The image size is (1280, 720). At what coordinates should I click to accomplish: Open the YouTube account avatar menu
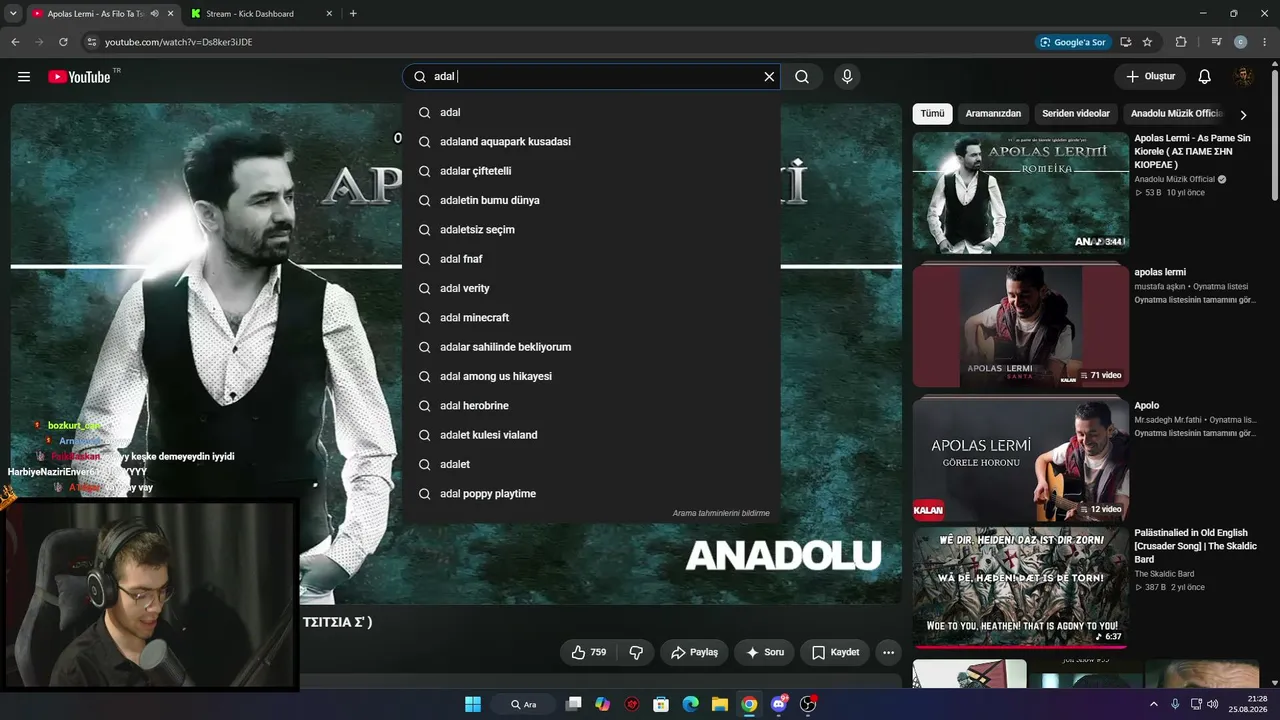point(1244,77)
